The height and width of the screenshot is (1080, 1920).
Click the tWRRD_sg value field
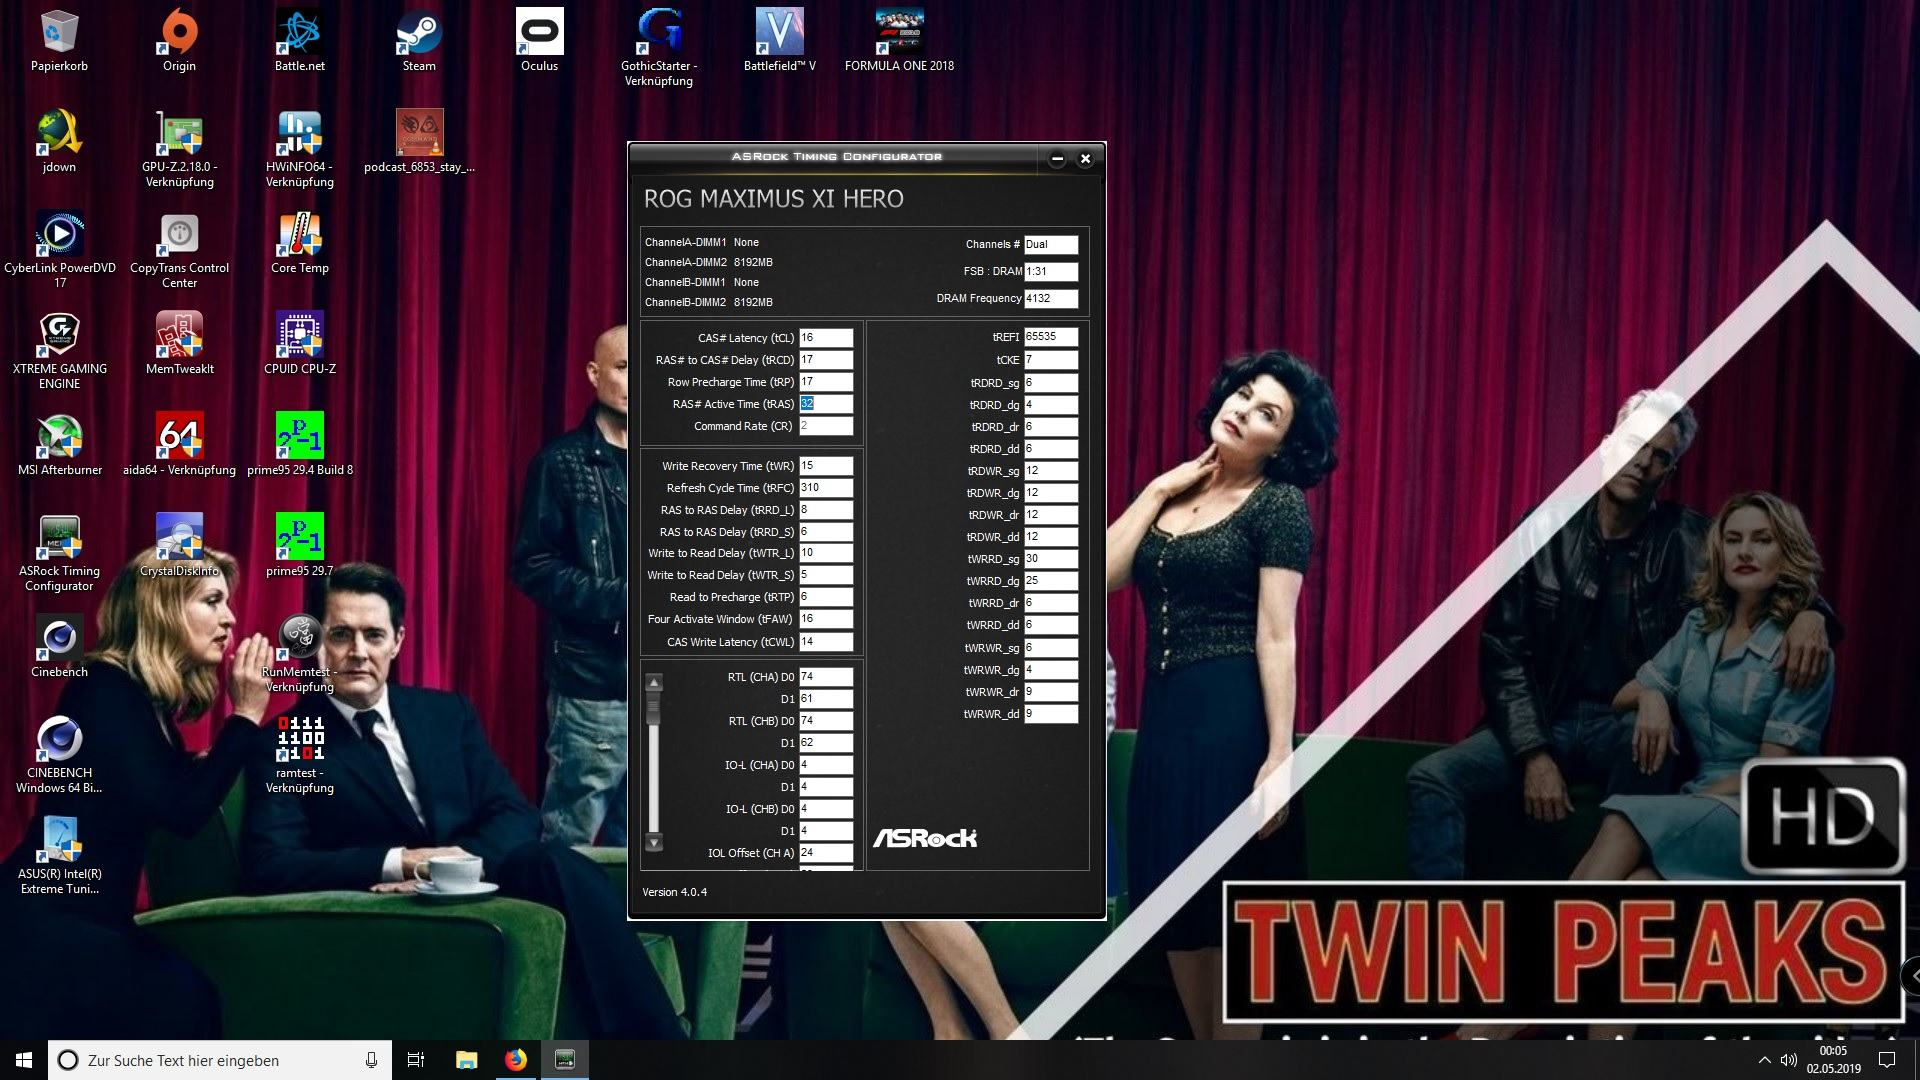point(1051,559)
